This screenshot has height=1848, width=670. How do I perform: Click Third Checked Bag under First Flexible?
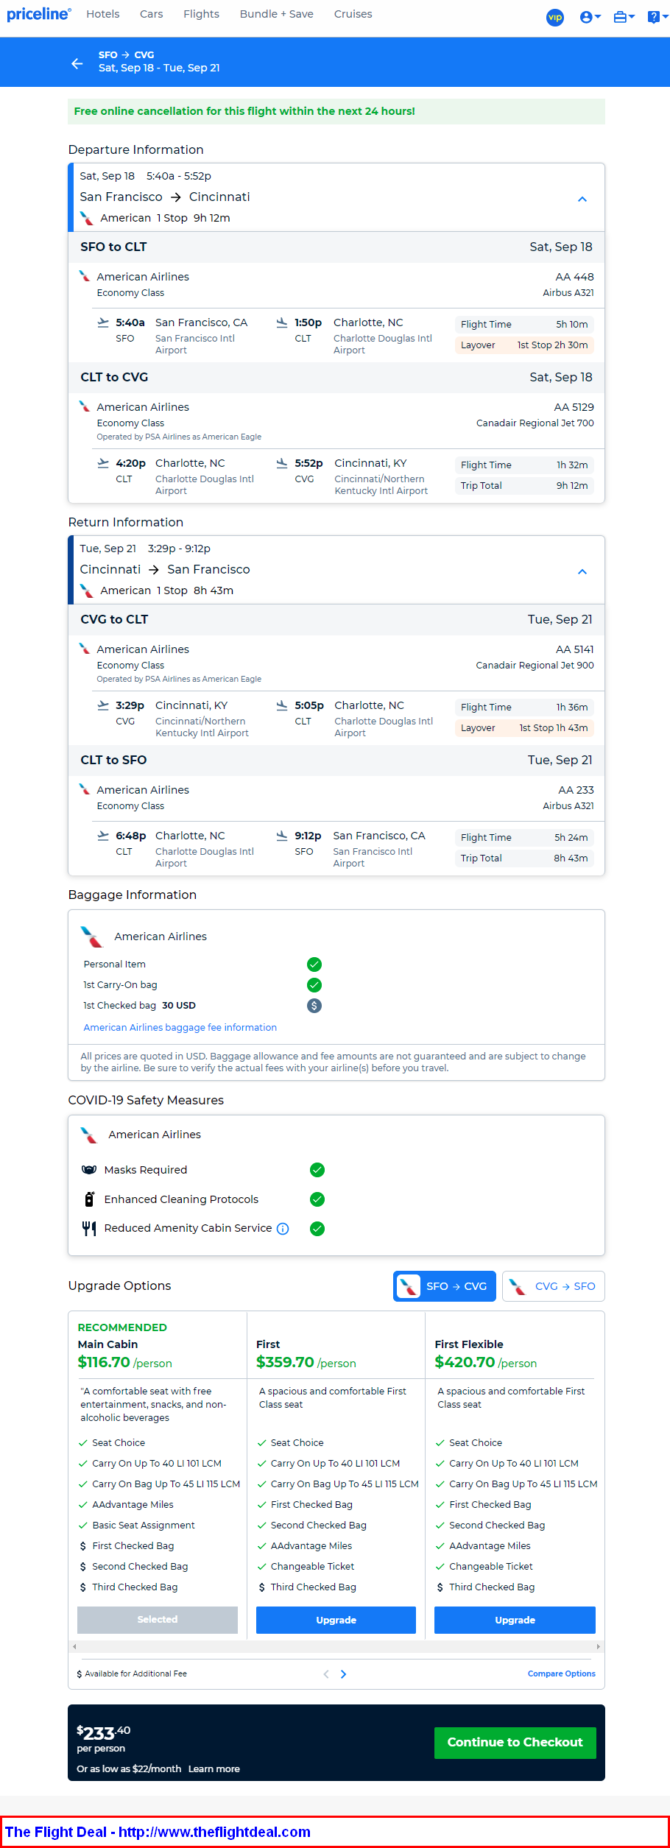[492, 1587]
